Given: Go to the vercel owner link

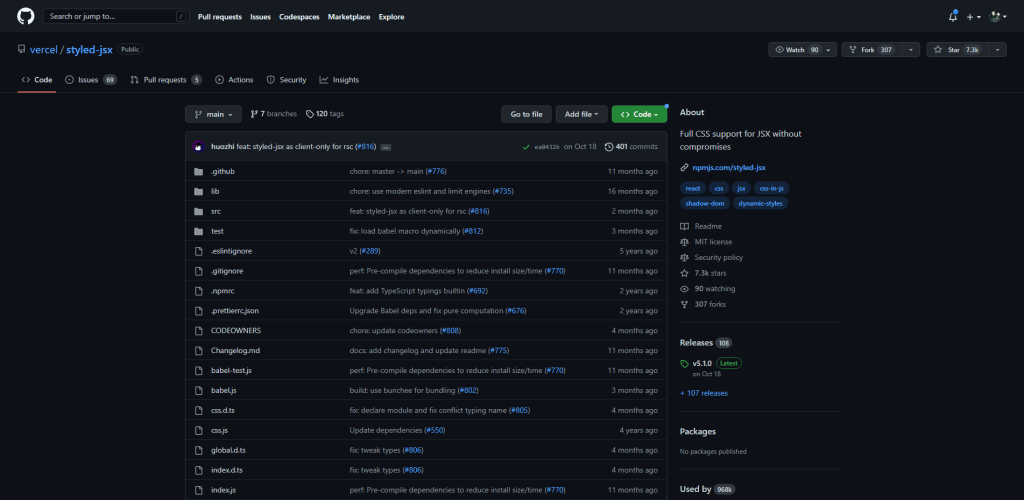Looking at the screenshot, I should click(44, 50).
